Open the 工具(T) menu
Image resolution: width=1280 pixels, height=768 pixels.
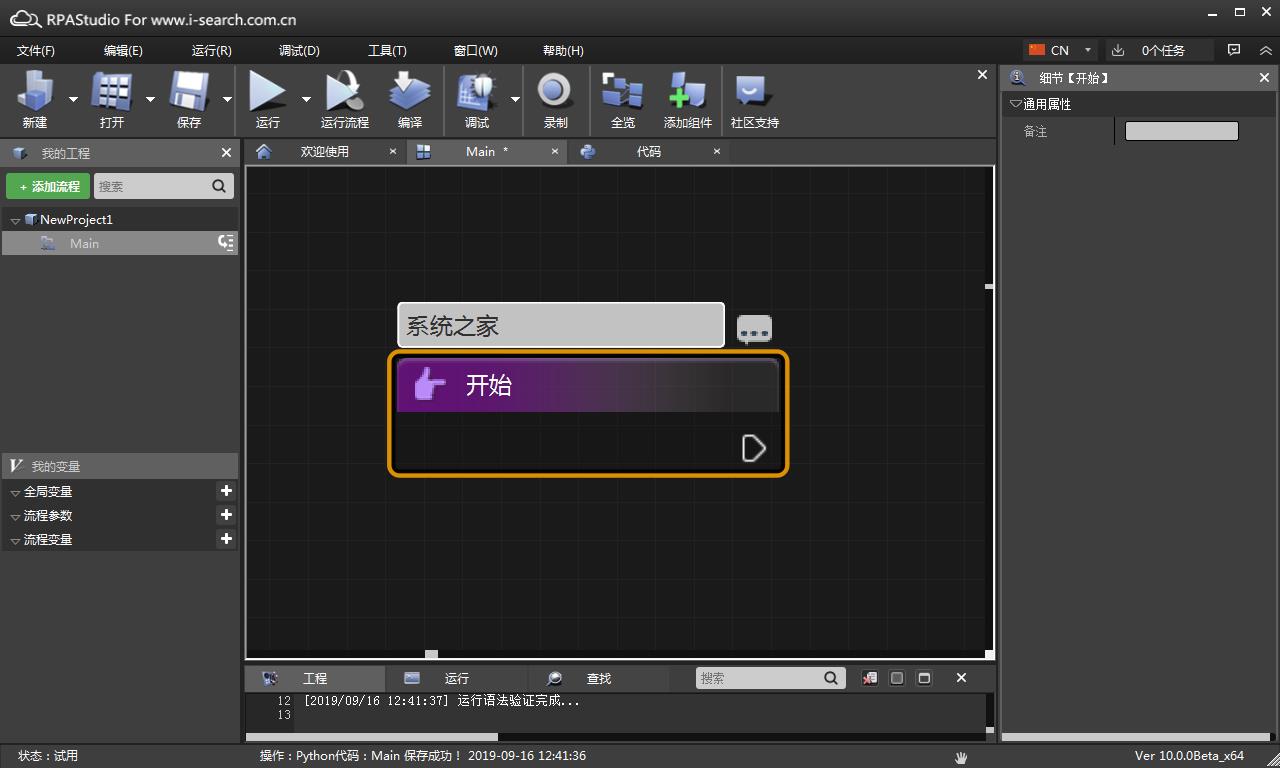(387, 50)
